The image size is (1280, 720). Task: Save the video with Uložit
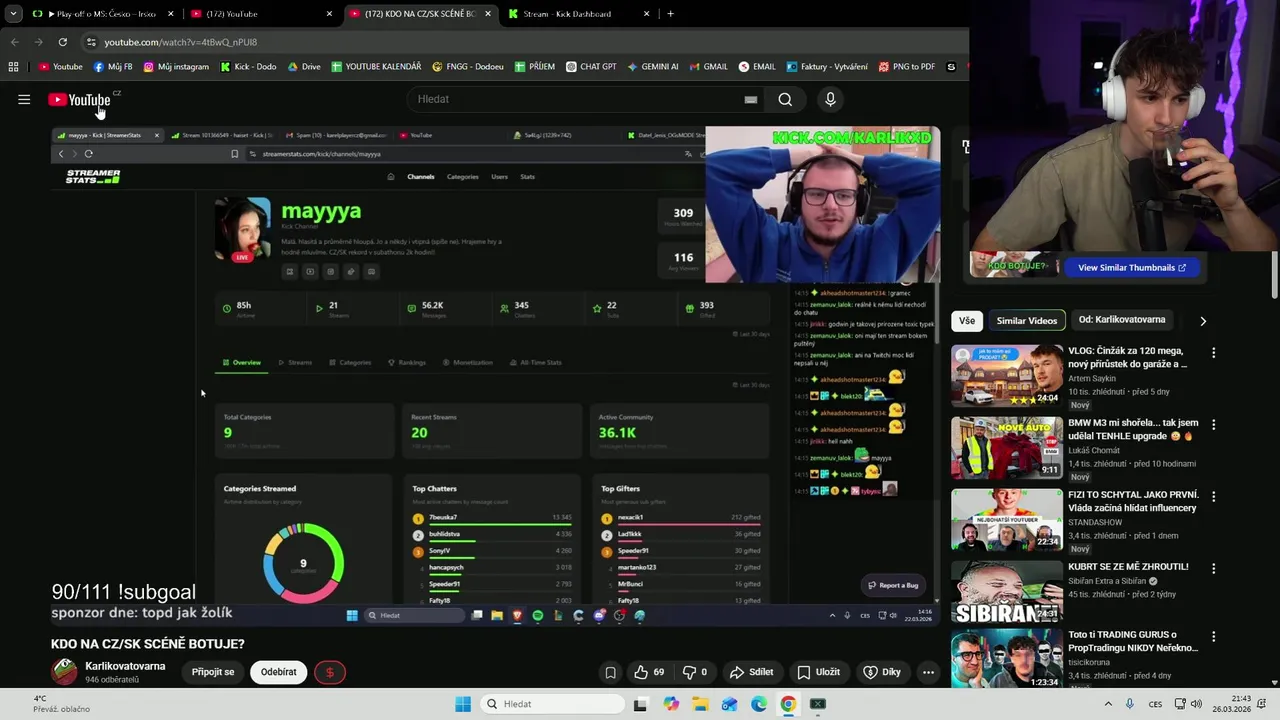[818, 672]
